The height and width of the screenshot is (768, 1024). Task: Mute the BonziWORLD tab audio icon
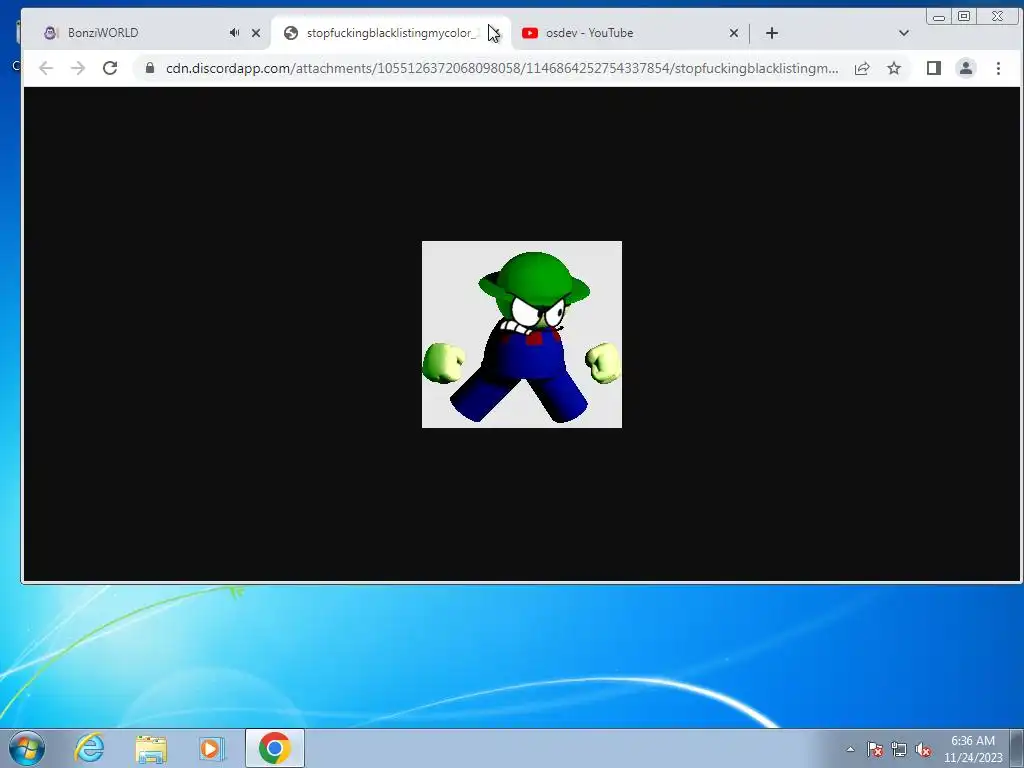coord(234,33)
